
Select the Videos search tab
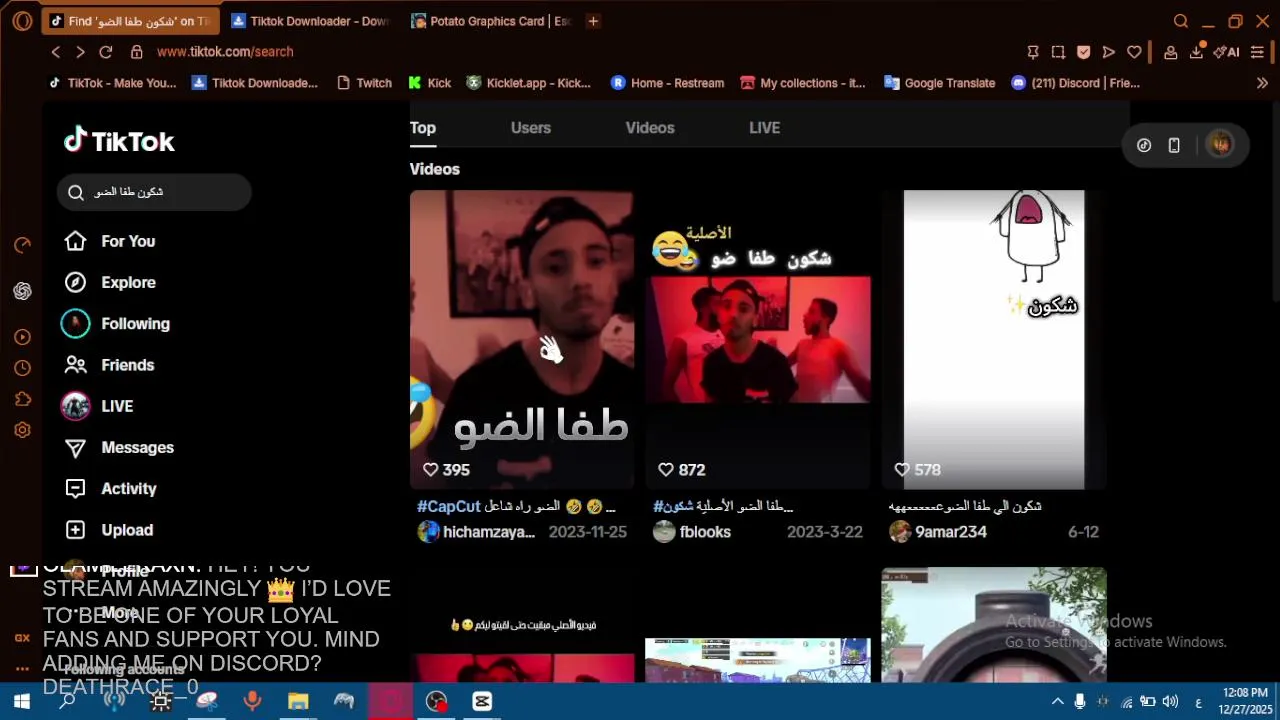(650, 128)
